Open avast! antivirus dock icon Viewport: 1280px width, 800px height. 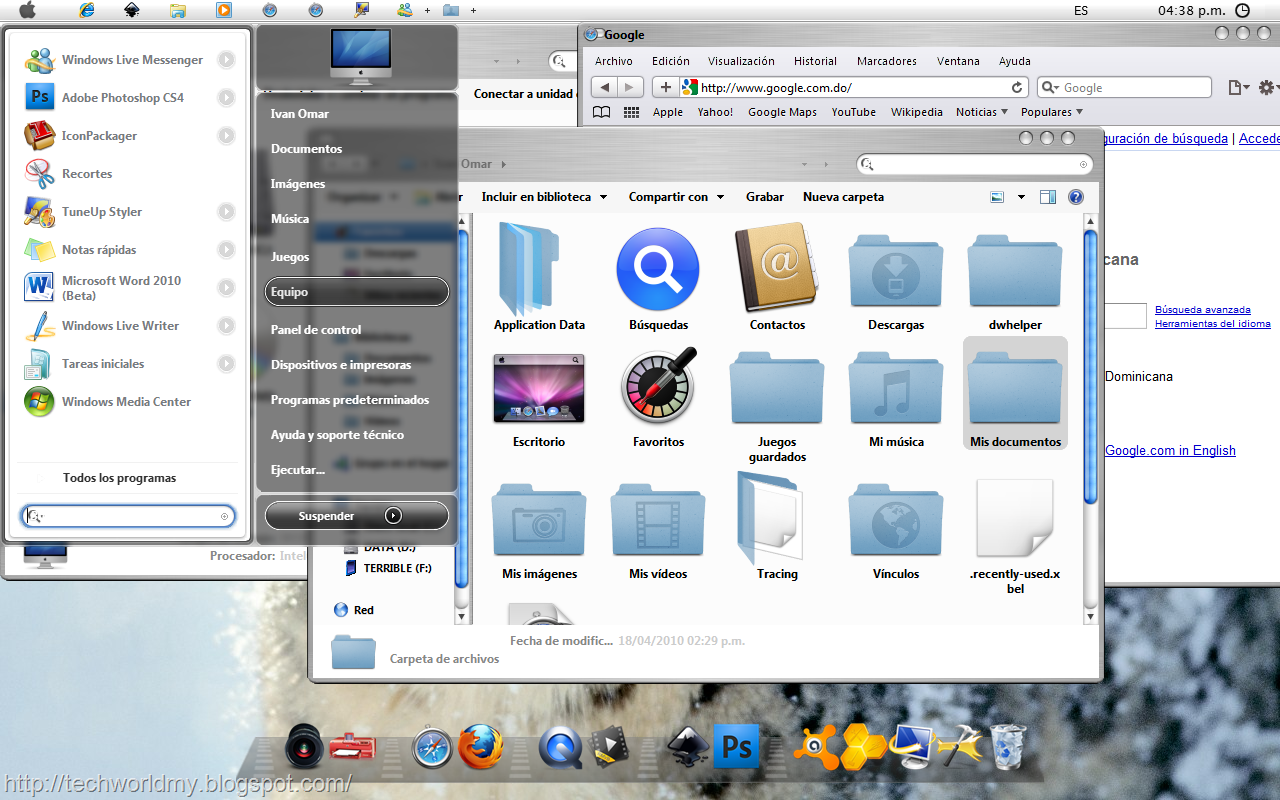pyautogui.click(x=816, y=748)
